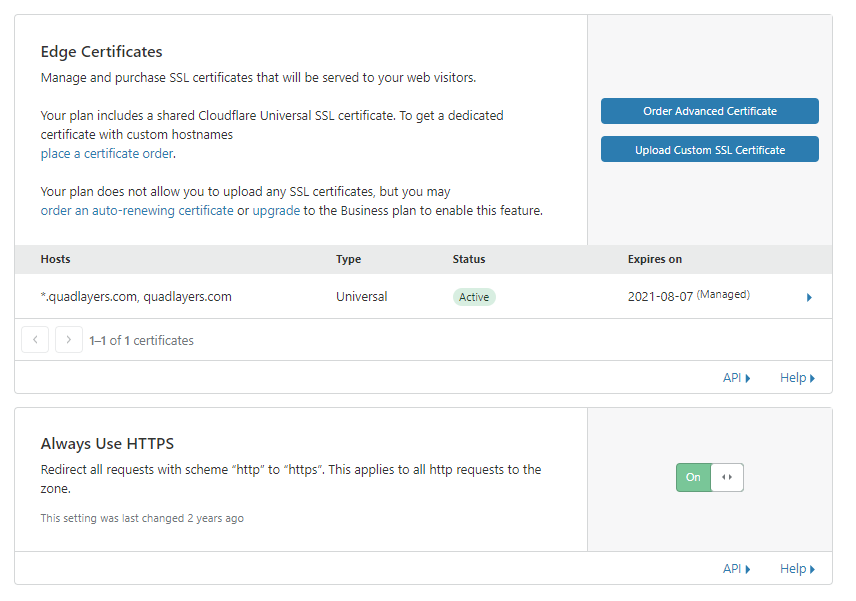Screen dimensions: 856x601
Task: Click the Type column header
Action: (x=348, y=259)
